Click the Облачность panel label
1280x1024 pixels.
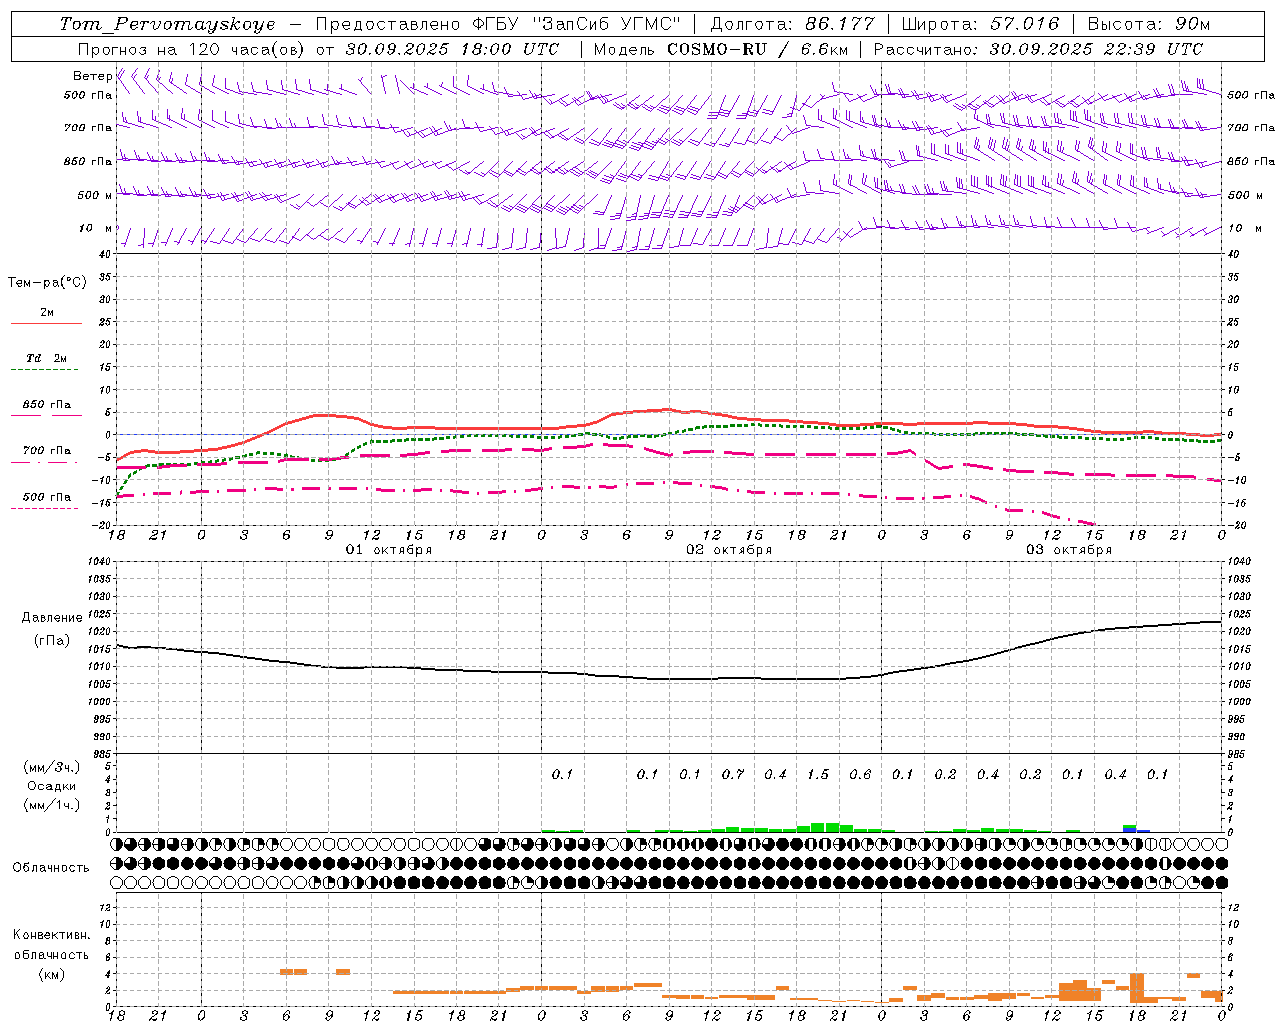click(51, 868)
